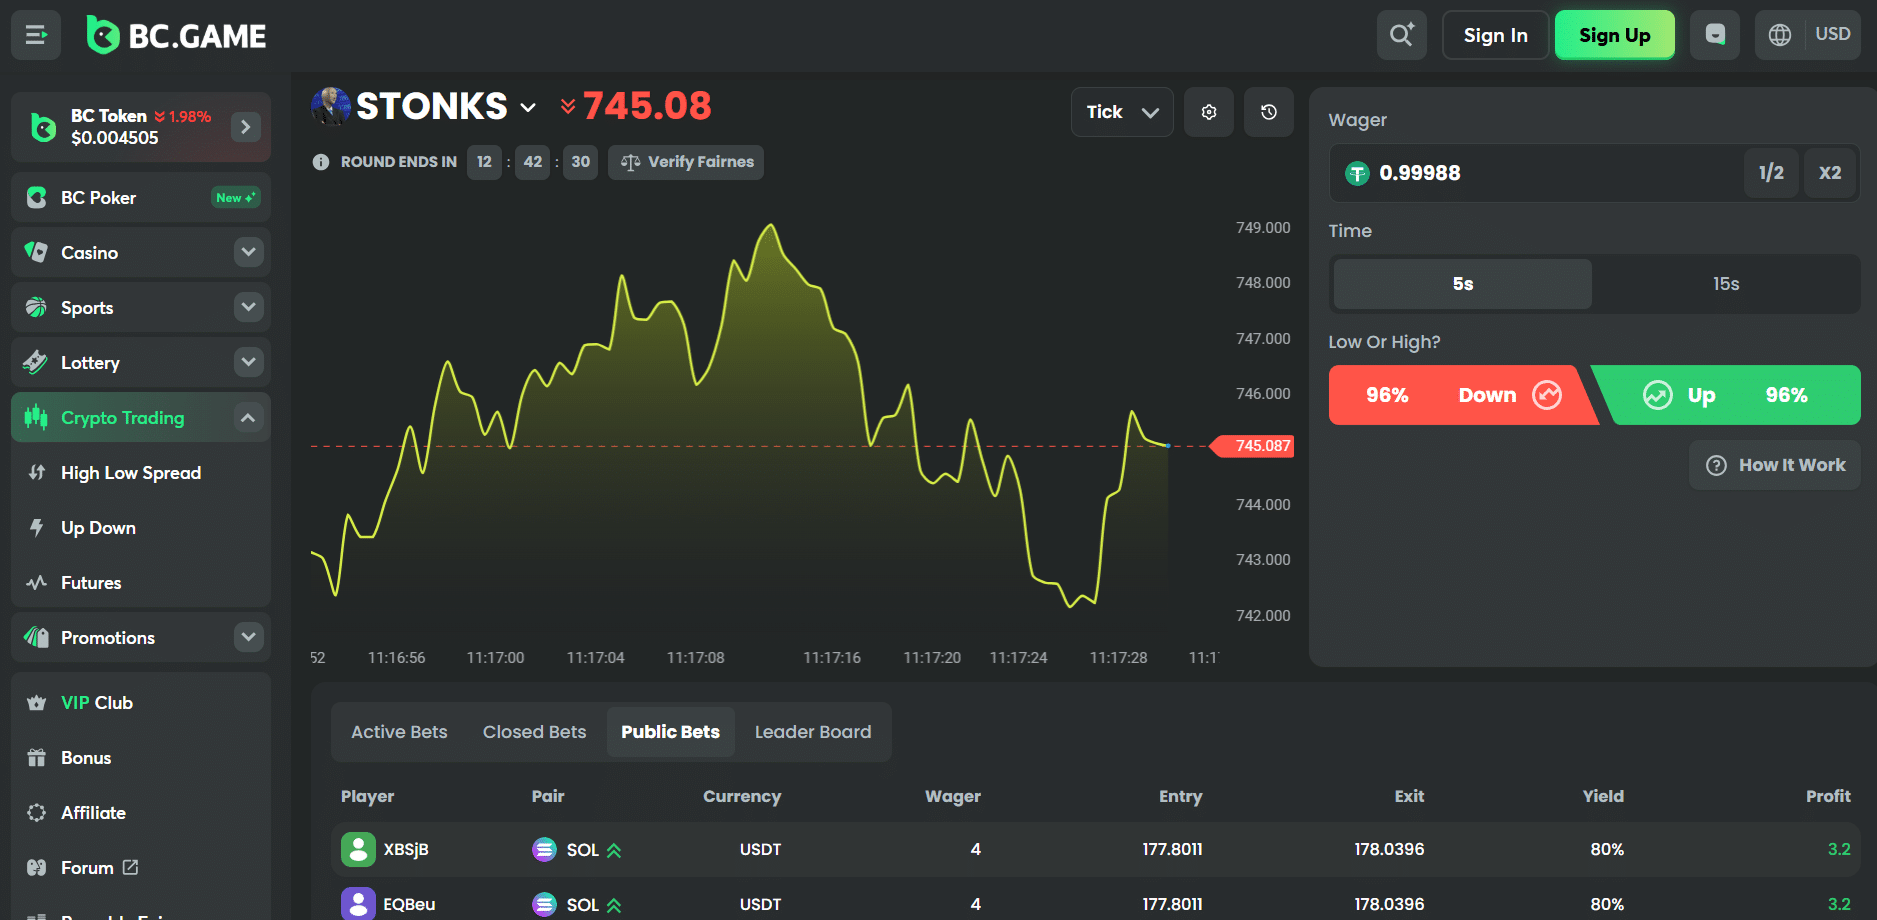Open the chat bubble icon
This screenshot has height=920, width=1877.
click(x=1715, y=35)
